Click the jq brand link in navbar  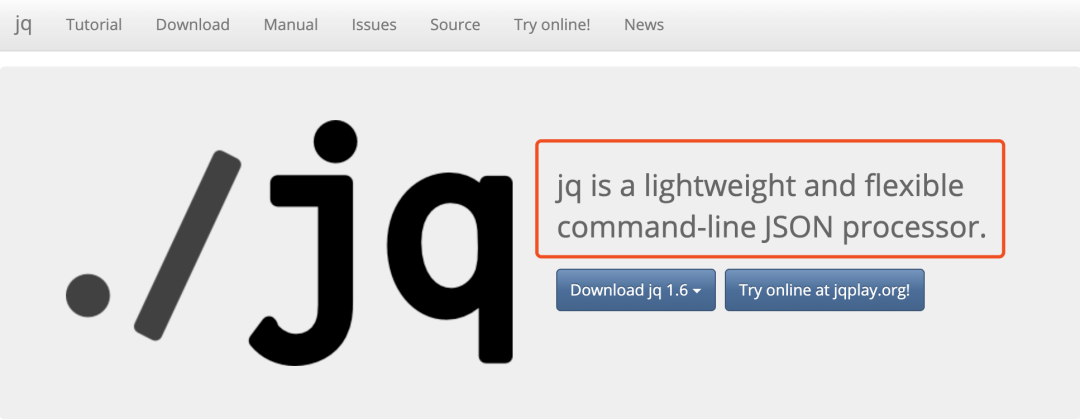pos(23,25)
